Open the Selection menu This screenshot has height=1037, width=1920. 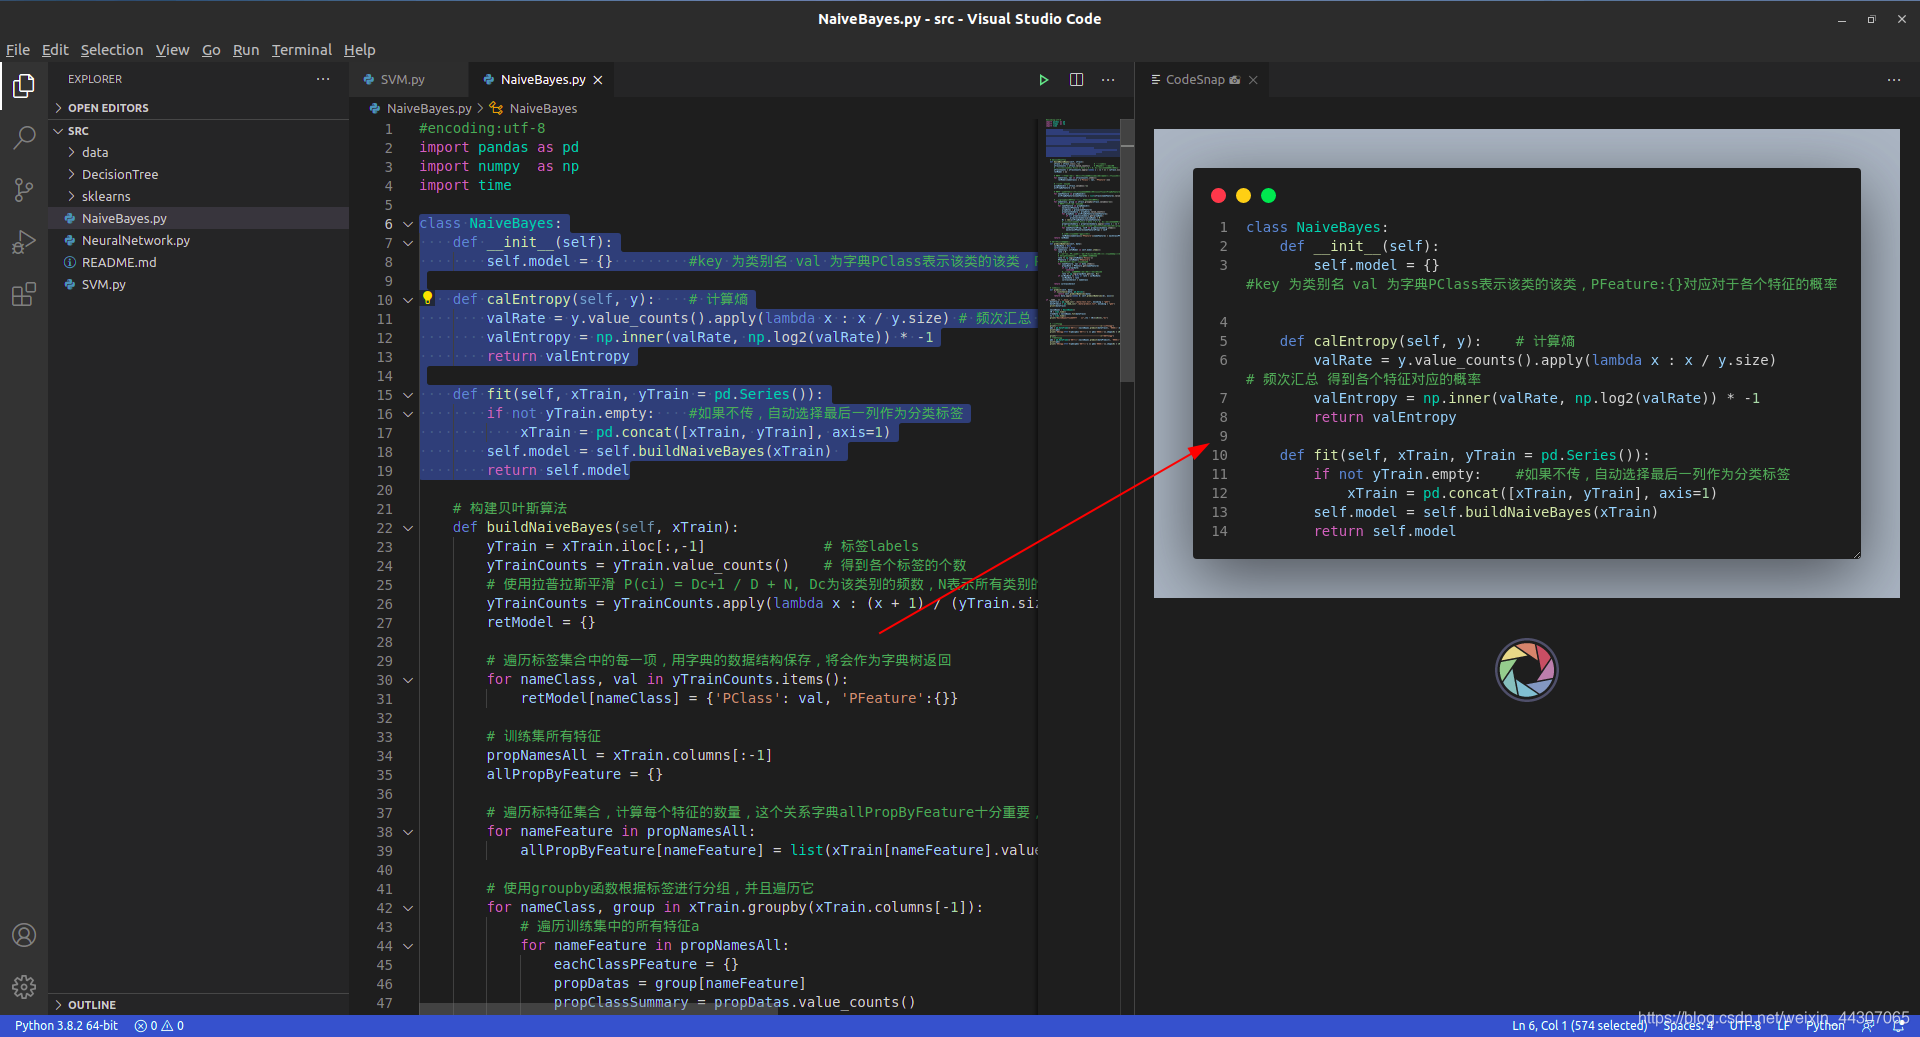(x=112, y=50)
